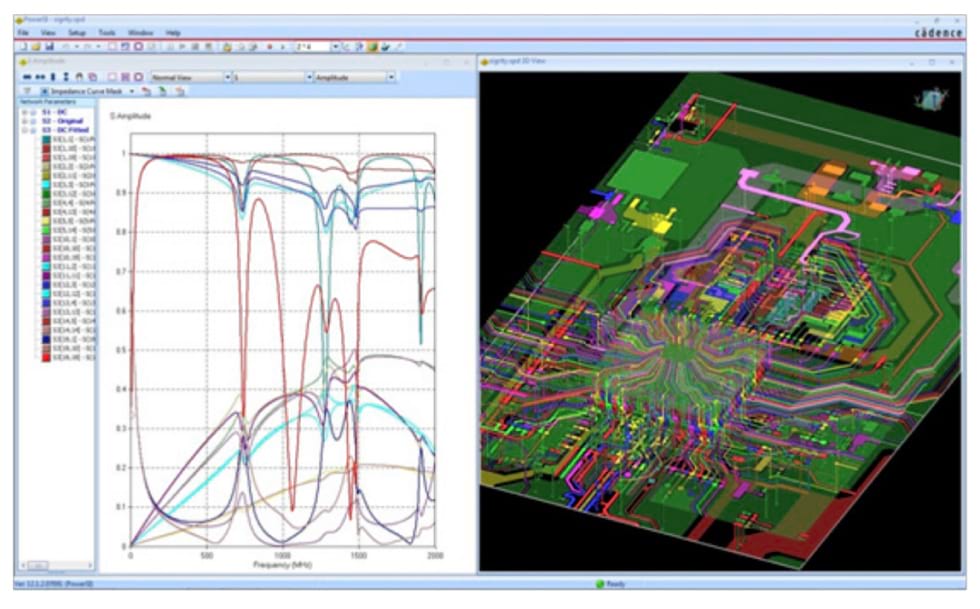Toggle the Impedance Curve Mask checkbox
Viewport: 980px width, 609px height.
click(x=45, y=91)
